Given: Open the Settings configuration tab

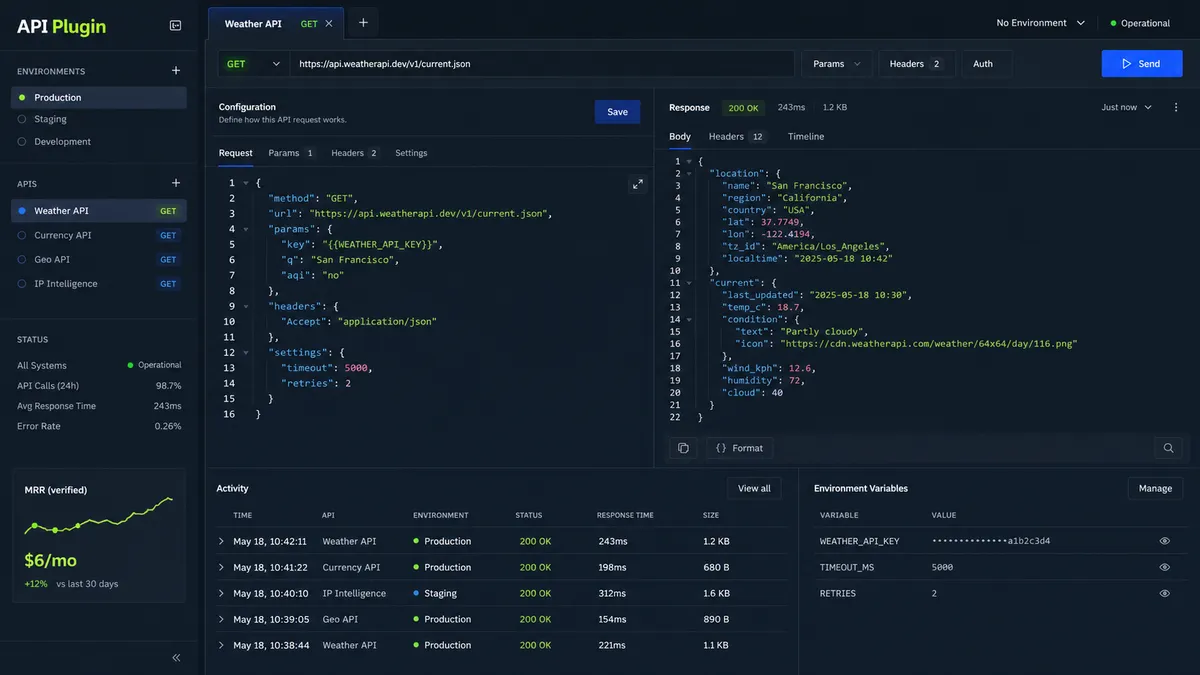Looking at the screenshot, I should point(411,153).
